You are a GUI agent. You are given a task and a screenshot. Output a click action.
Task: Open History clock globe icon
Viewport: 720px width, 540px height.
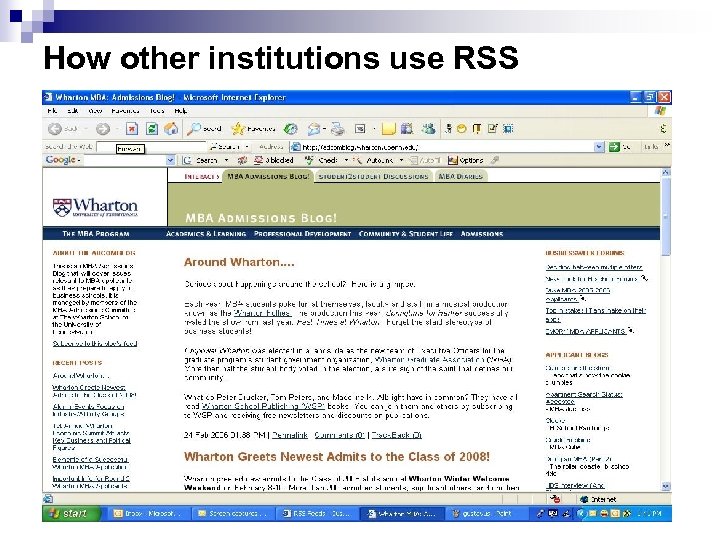pos(290,129)
